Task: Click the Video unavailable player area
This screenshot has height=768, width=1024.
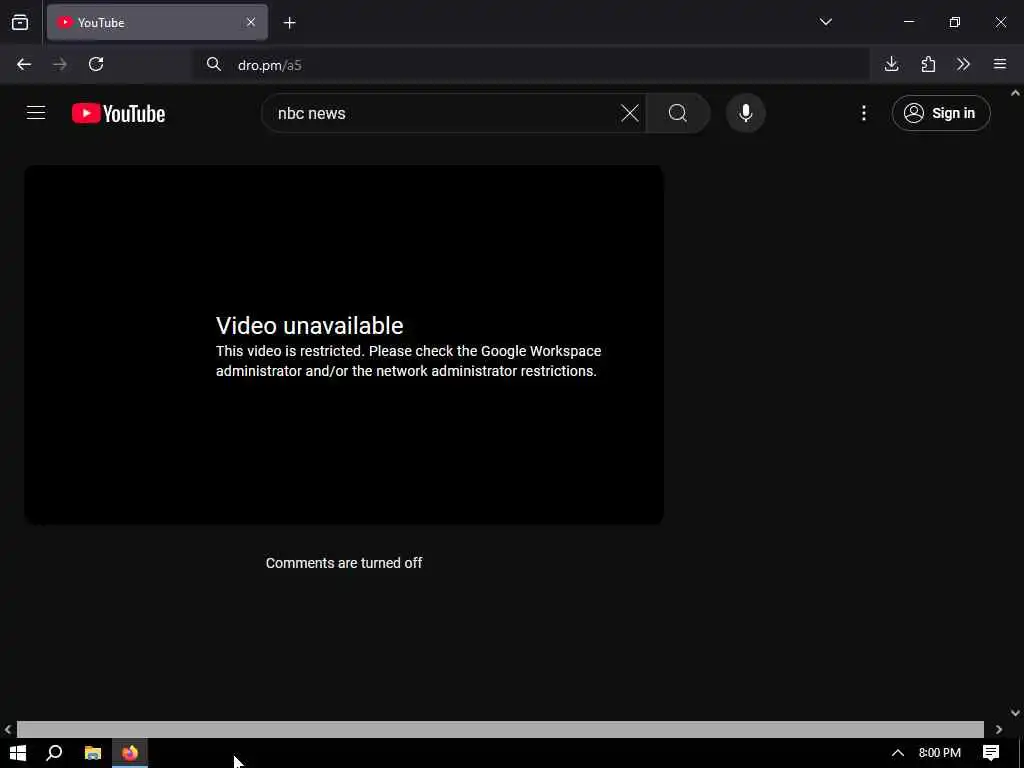Action: point(344,345)
